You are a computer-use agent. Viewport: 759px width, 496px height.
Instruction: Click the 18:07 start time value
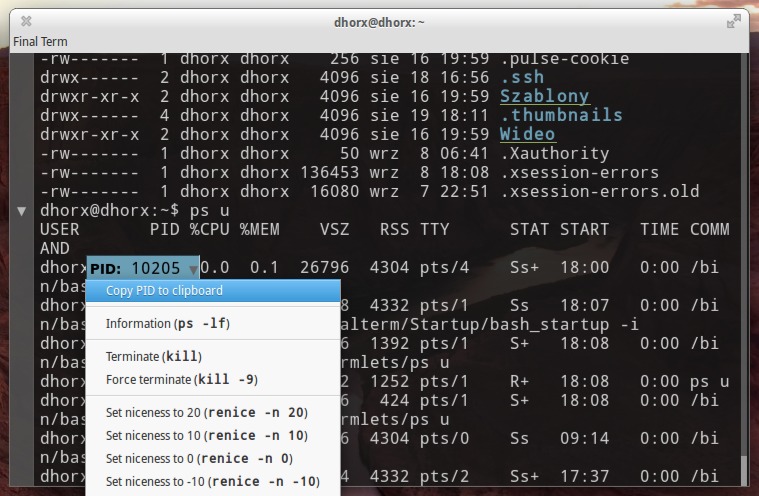585,305
